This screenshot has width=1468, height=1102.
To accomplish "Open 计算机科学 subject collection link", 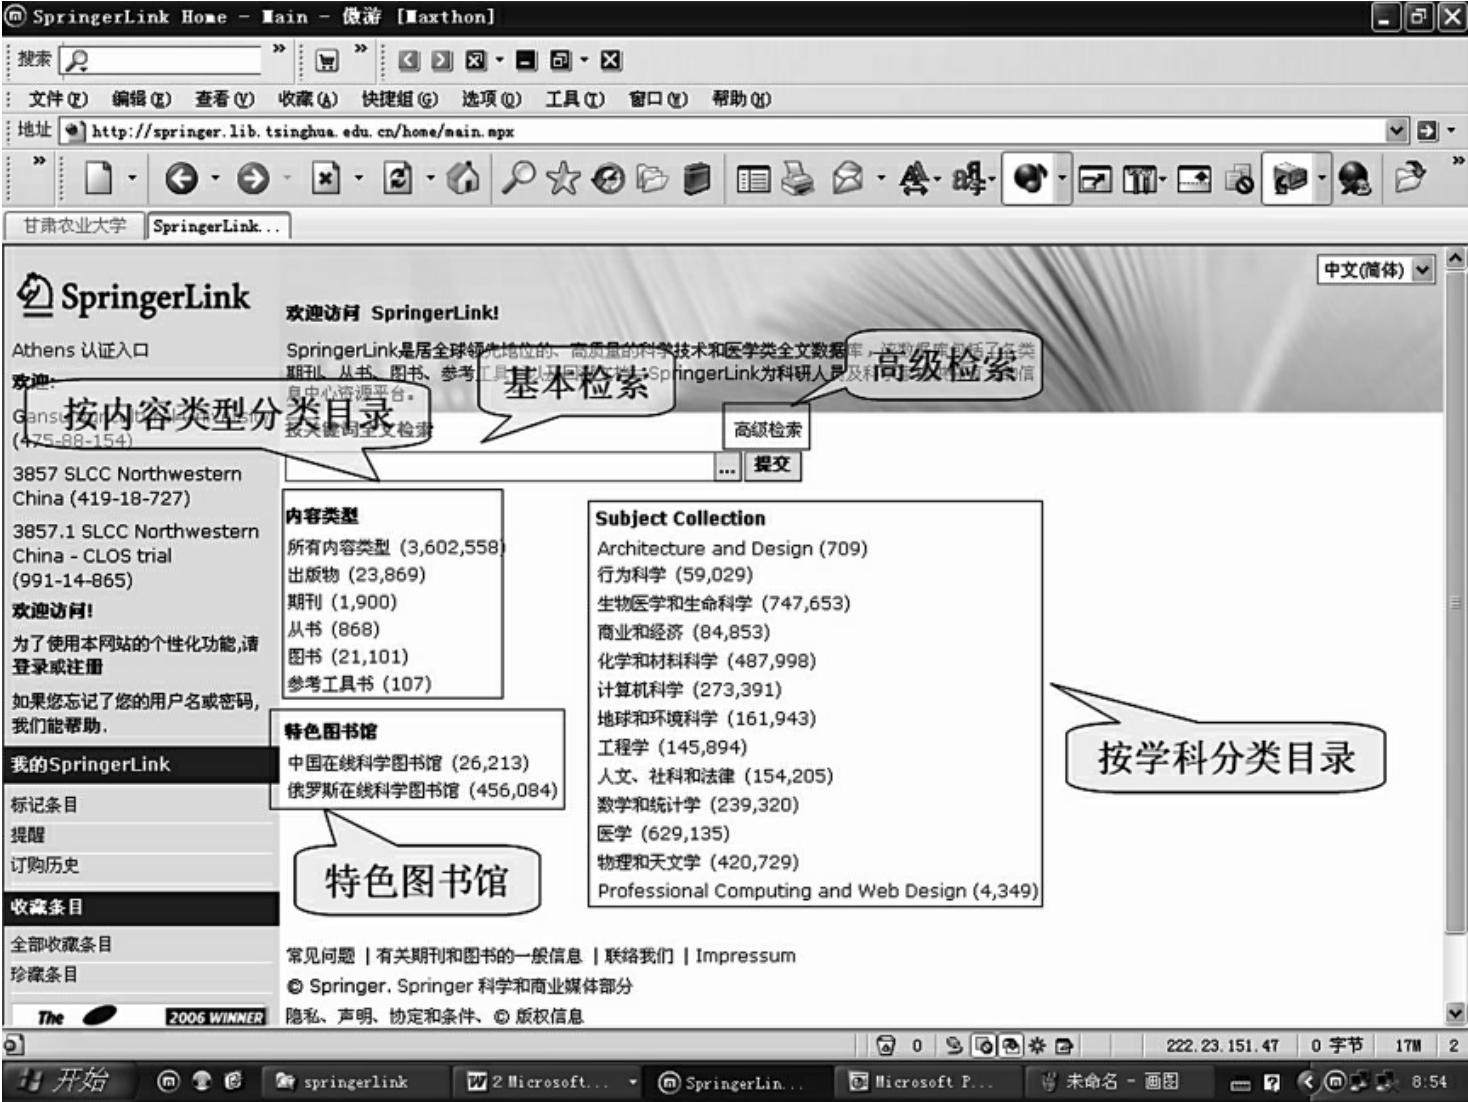I will (689, 689).
